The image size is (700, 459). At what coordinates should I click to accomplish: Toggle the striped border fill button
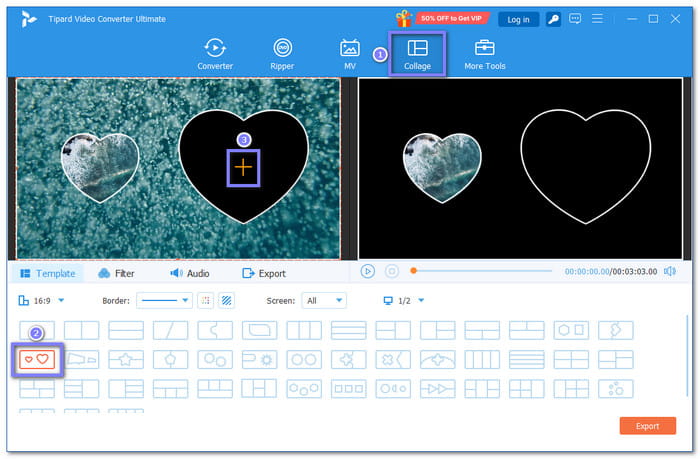pos(226,300)
